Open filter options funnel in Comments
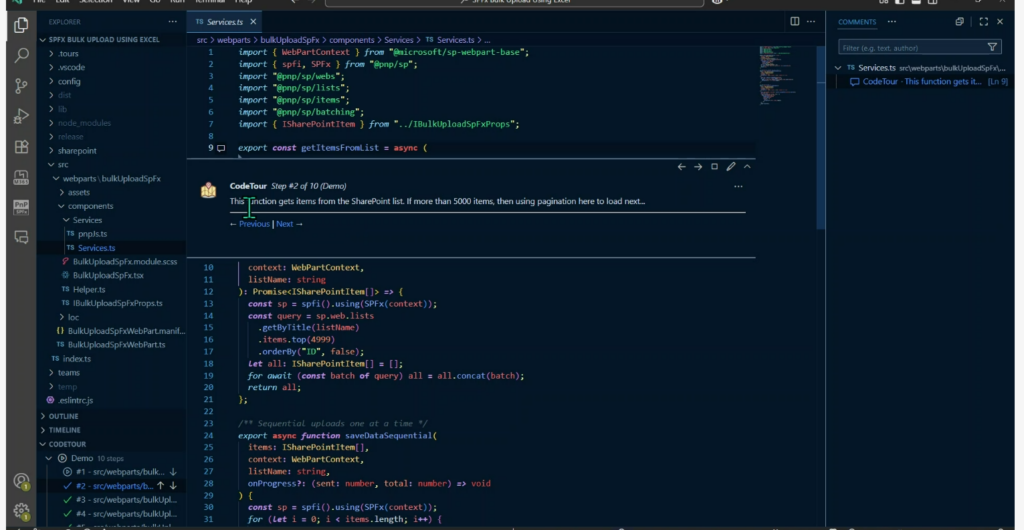Viewport: 1024px width, 530px height. 992,47
